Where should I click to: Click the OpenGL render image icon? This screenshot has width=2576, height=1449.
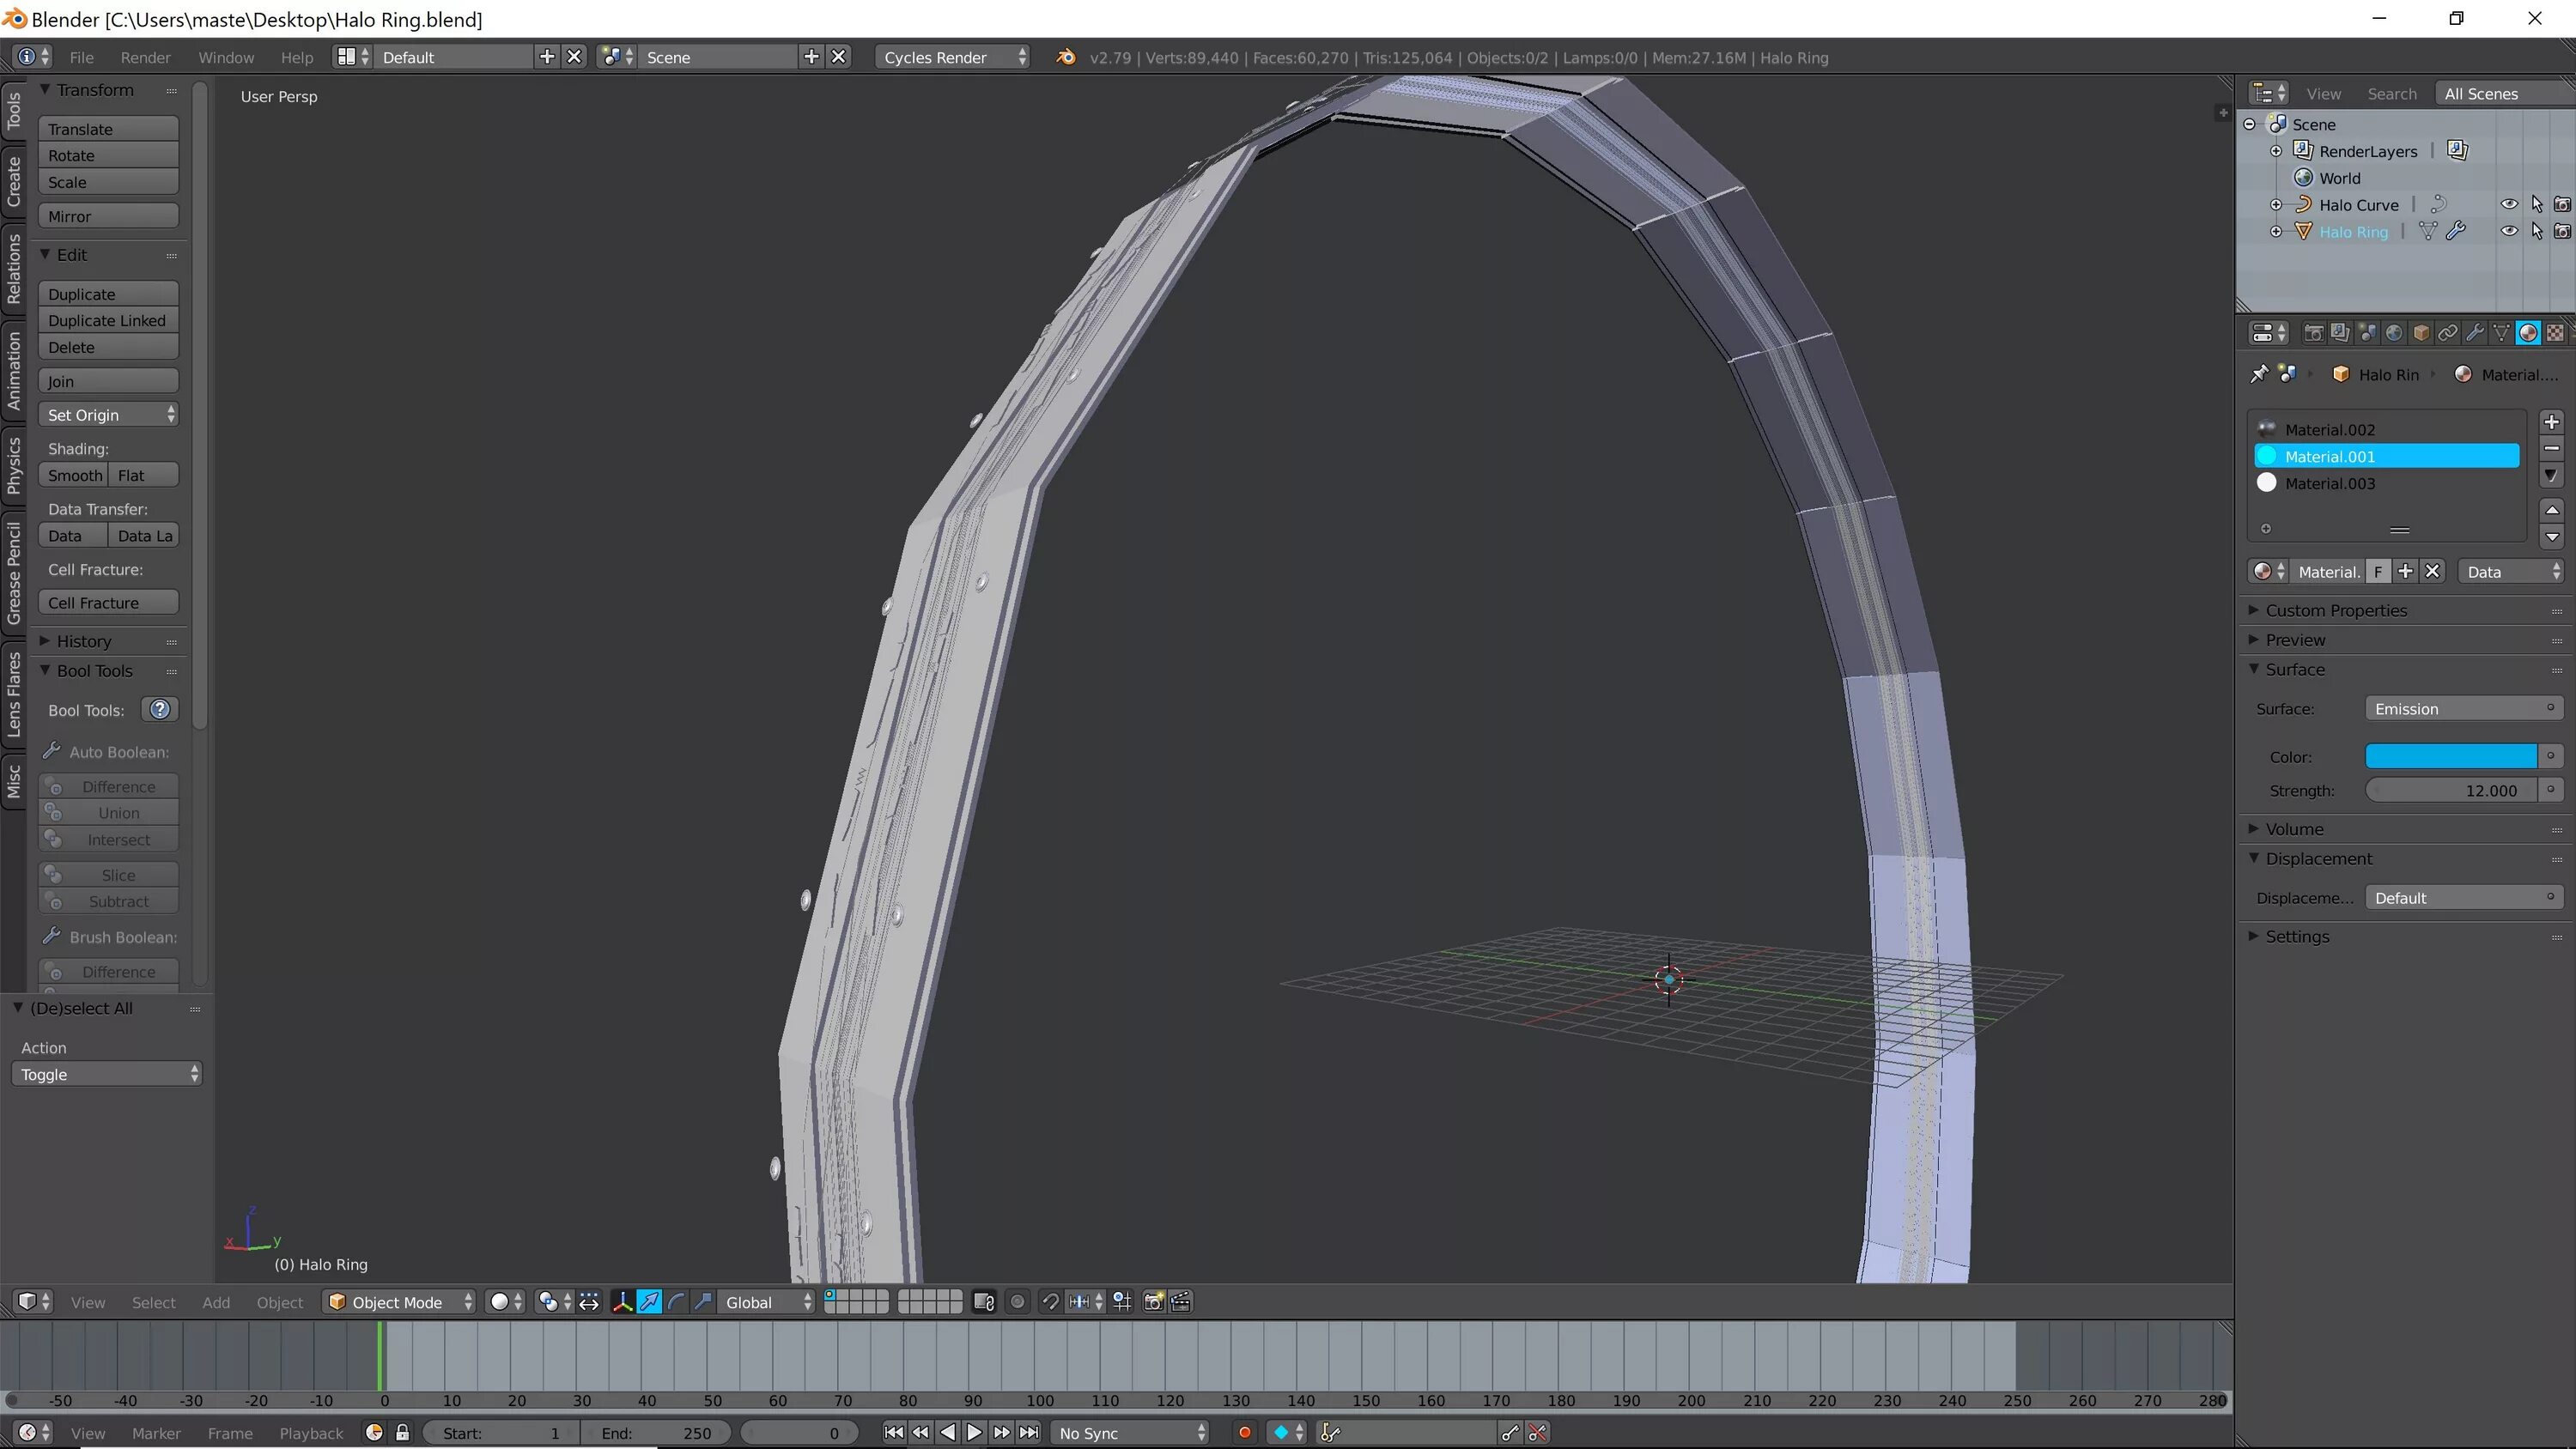(x=1153, y=1302)
